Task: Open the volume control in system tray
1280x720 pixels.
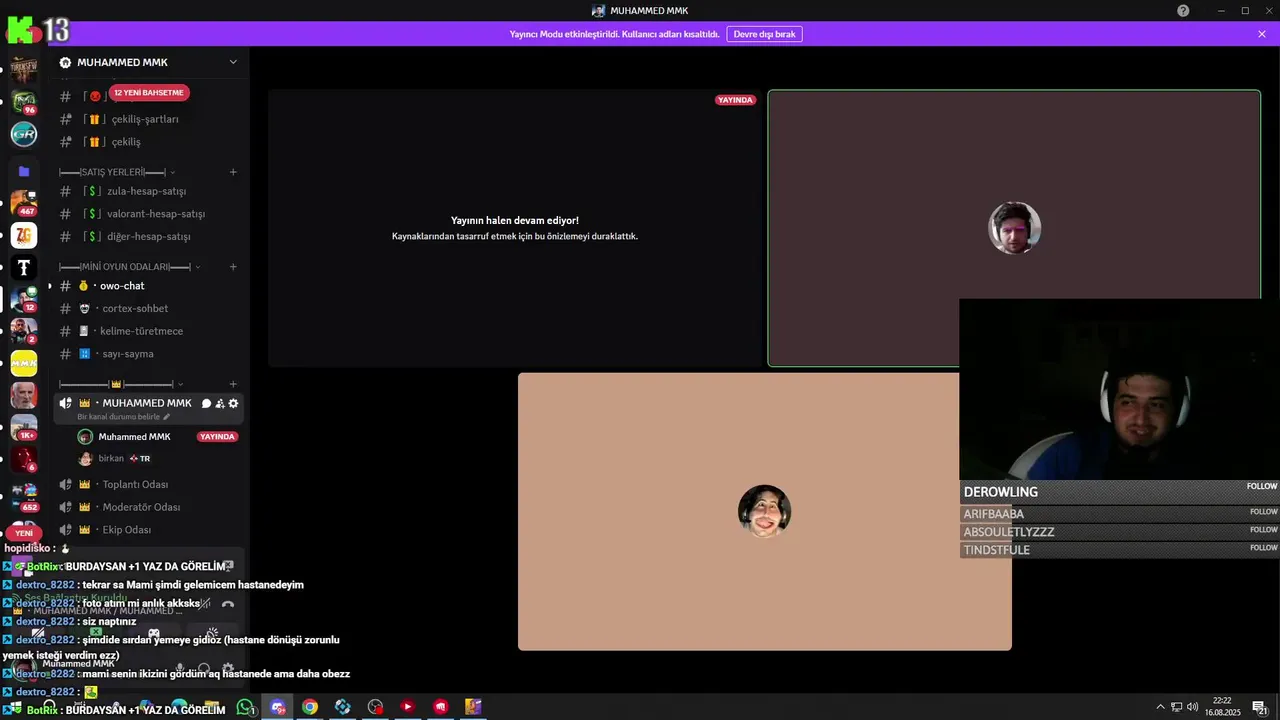Action: (1192, 707)
